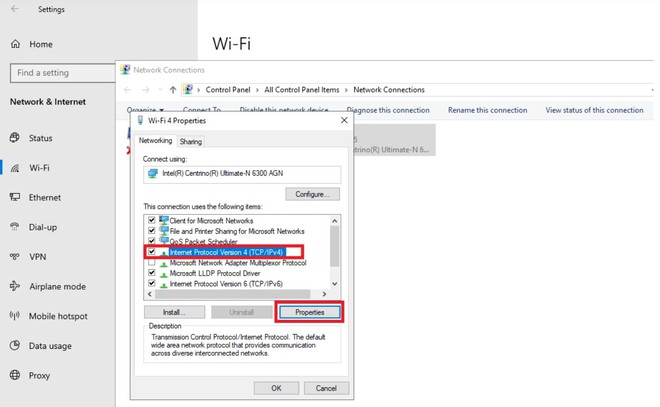The height and width of the screenshot is (407, 660).
Task: Toggle QoS Packet Scheduler checkbox
Action: coord(152,241)
